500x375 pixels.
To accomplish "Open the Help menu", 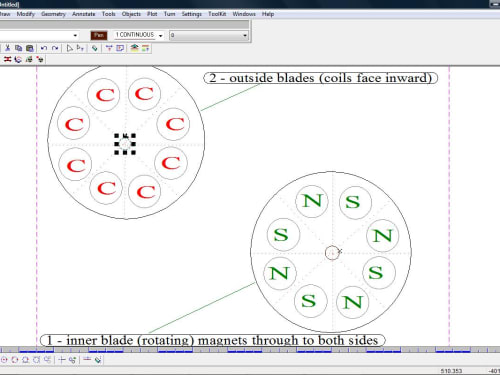I will (268, 14).
